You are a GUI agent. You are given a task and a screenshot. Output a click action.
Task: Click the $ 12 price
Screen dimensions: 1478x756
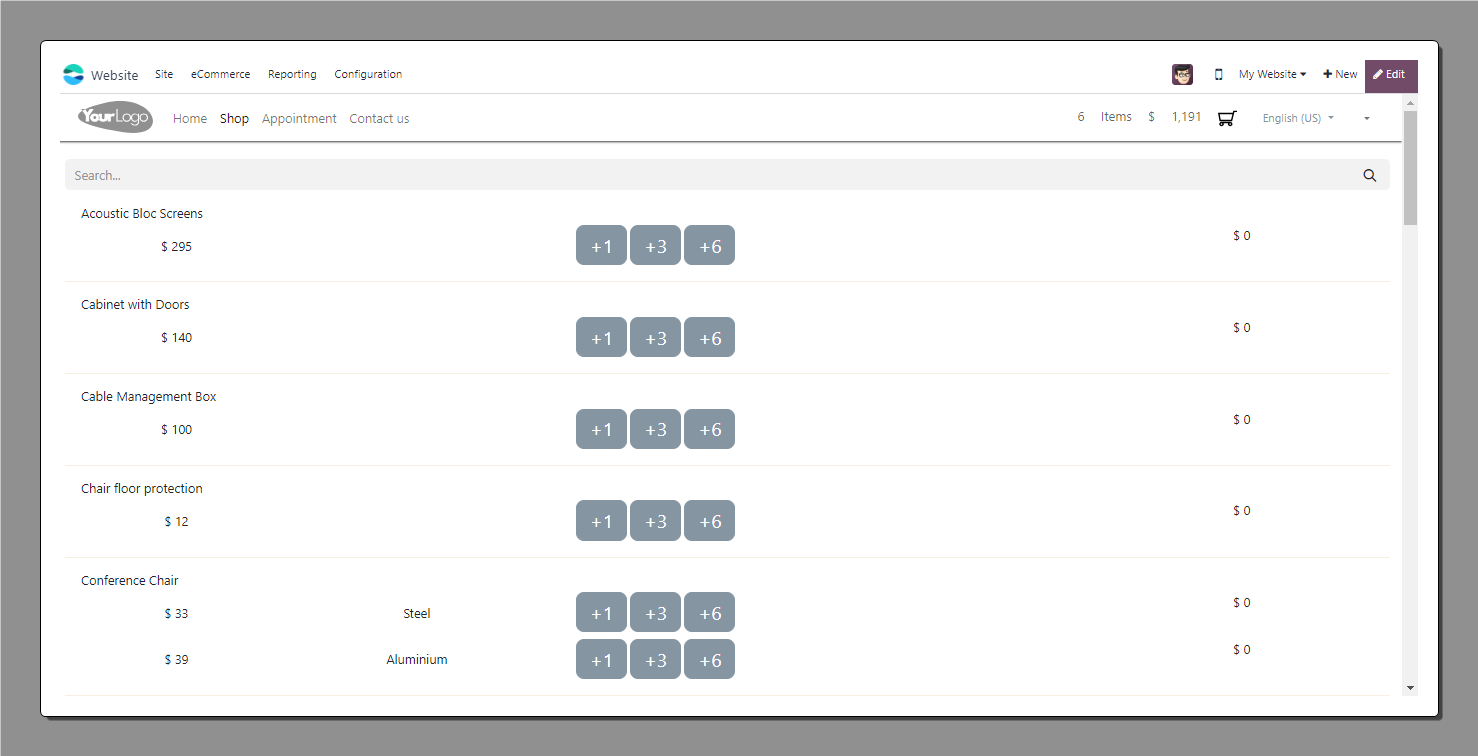[x=176, y=521]
